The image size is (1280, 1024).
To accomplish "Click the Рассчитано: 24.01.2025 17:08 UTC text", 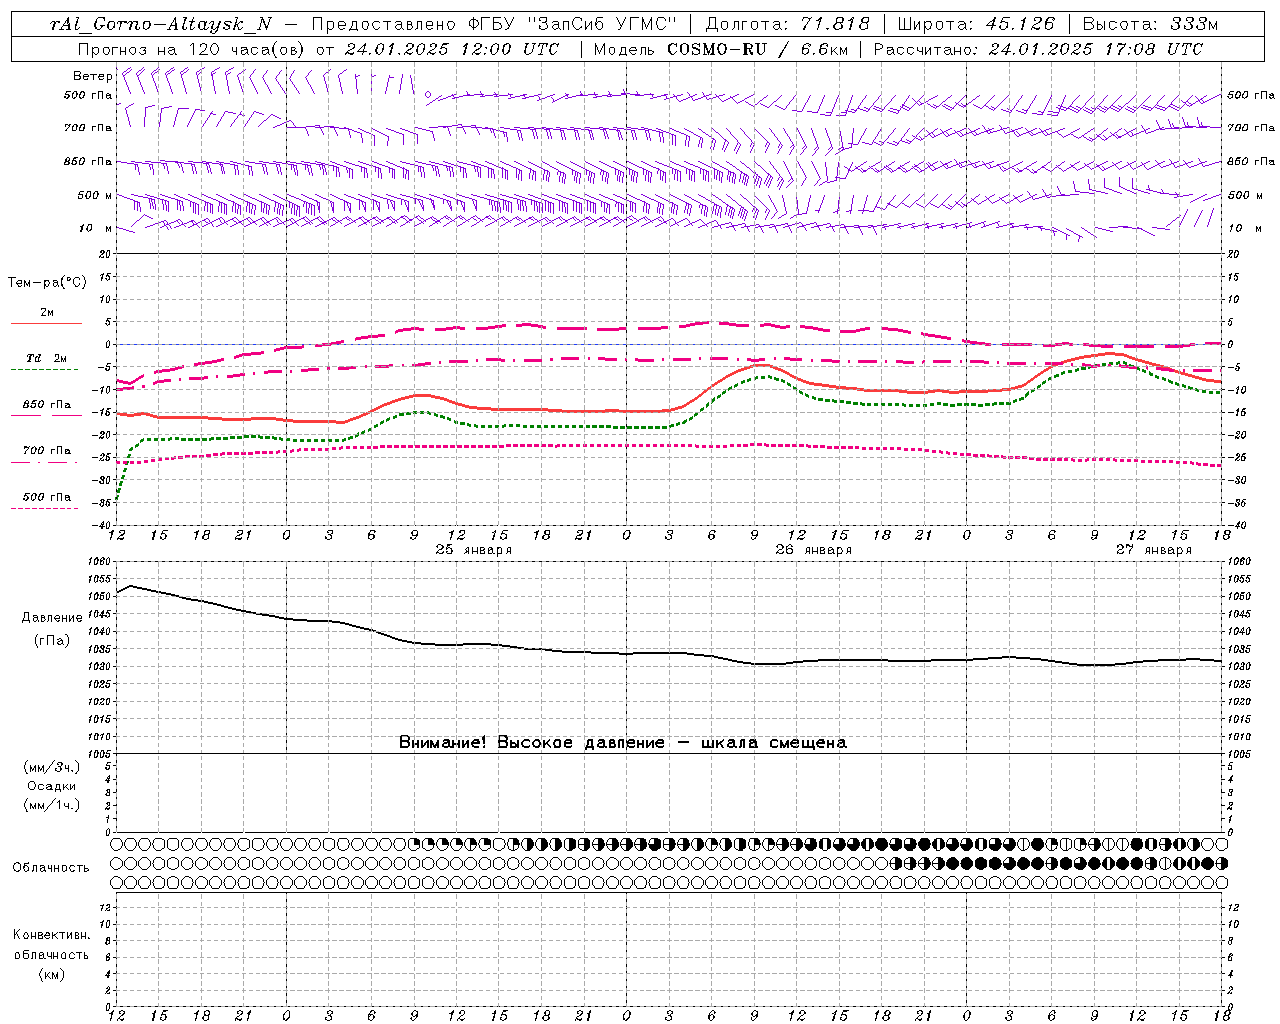I will [x=1038, y=49].
